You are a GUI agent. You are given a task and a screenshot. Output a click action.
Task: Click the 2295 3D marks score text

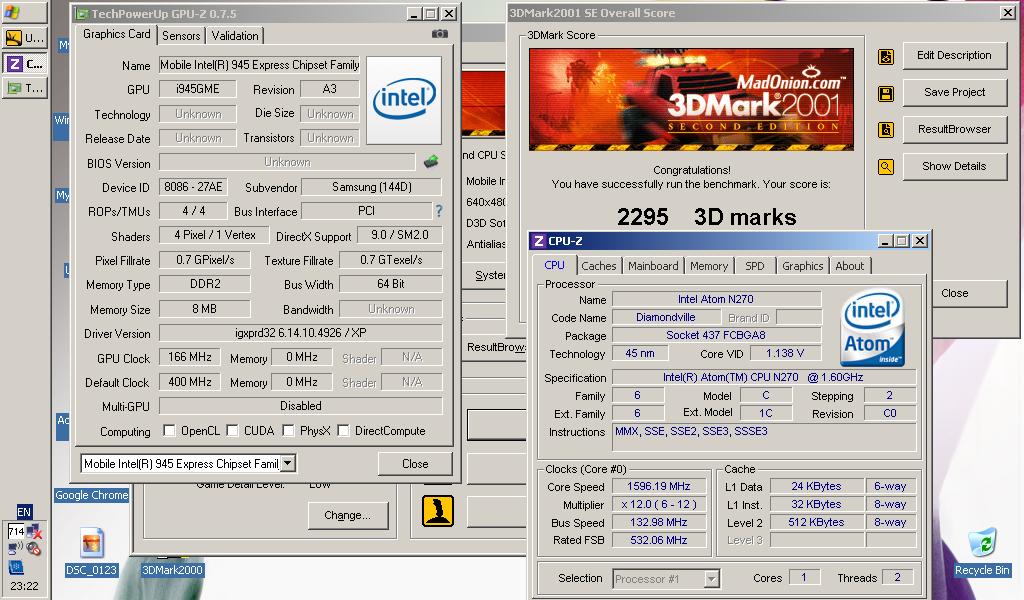pos(707,217)
